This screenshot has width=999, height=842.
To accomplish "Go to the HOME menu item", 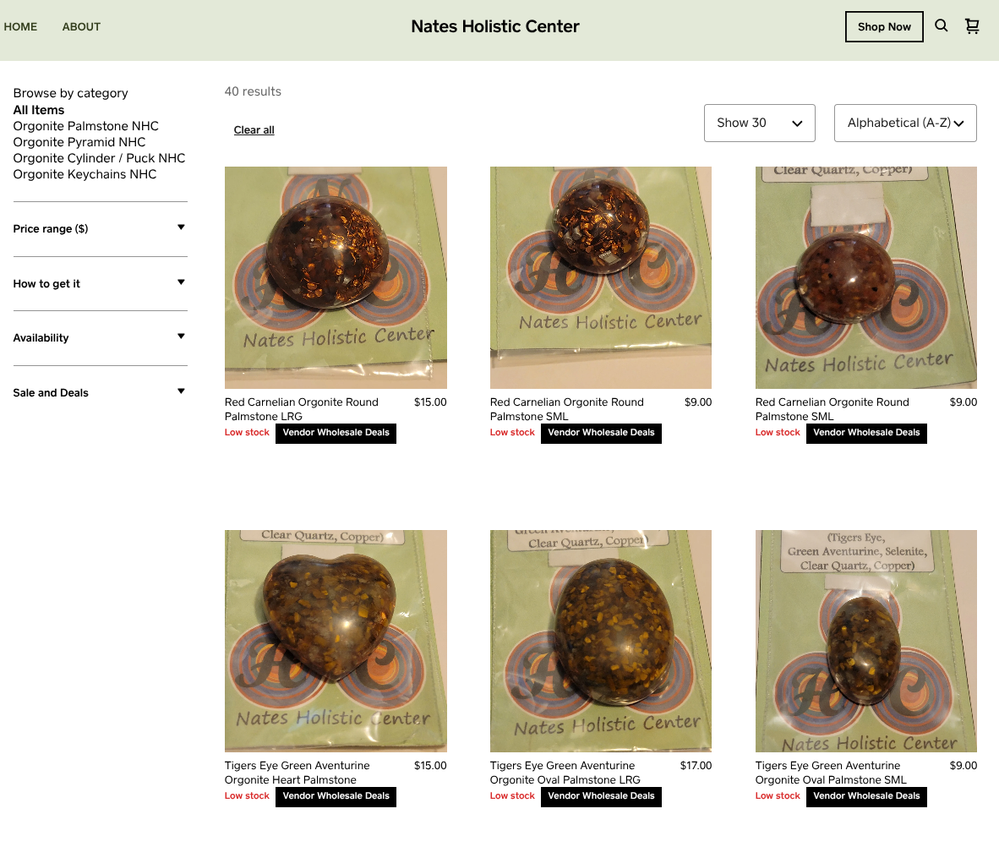I will point(20,27).
